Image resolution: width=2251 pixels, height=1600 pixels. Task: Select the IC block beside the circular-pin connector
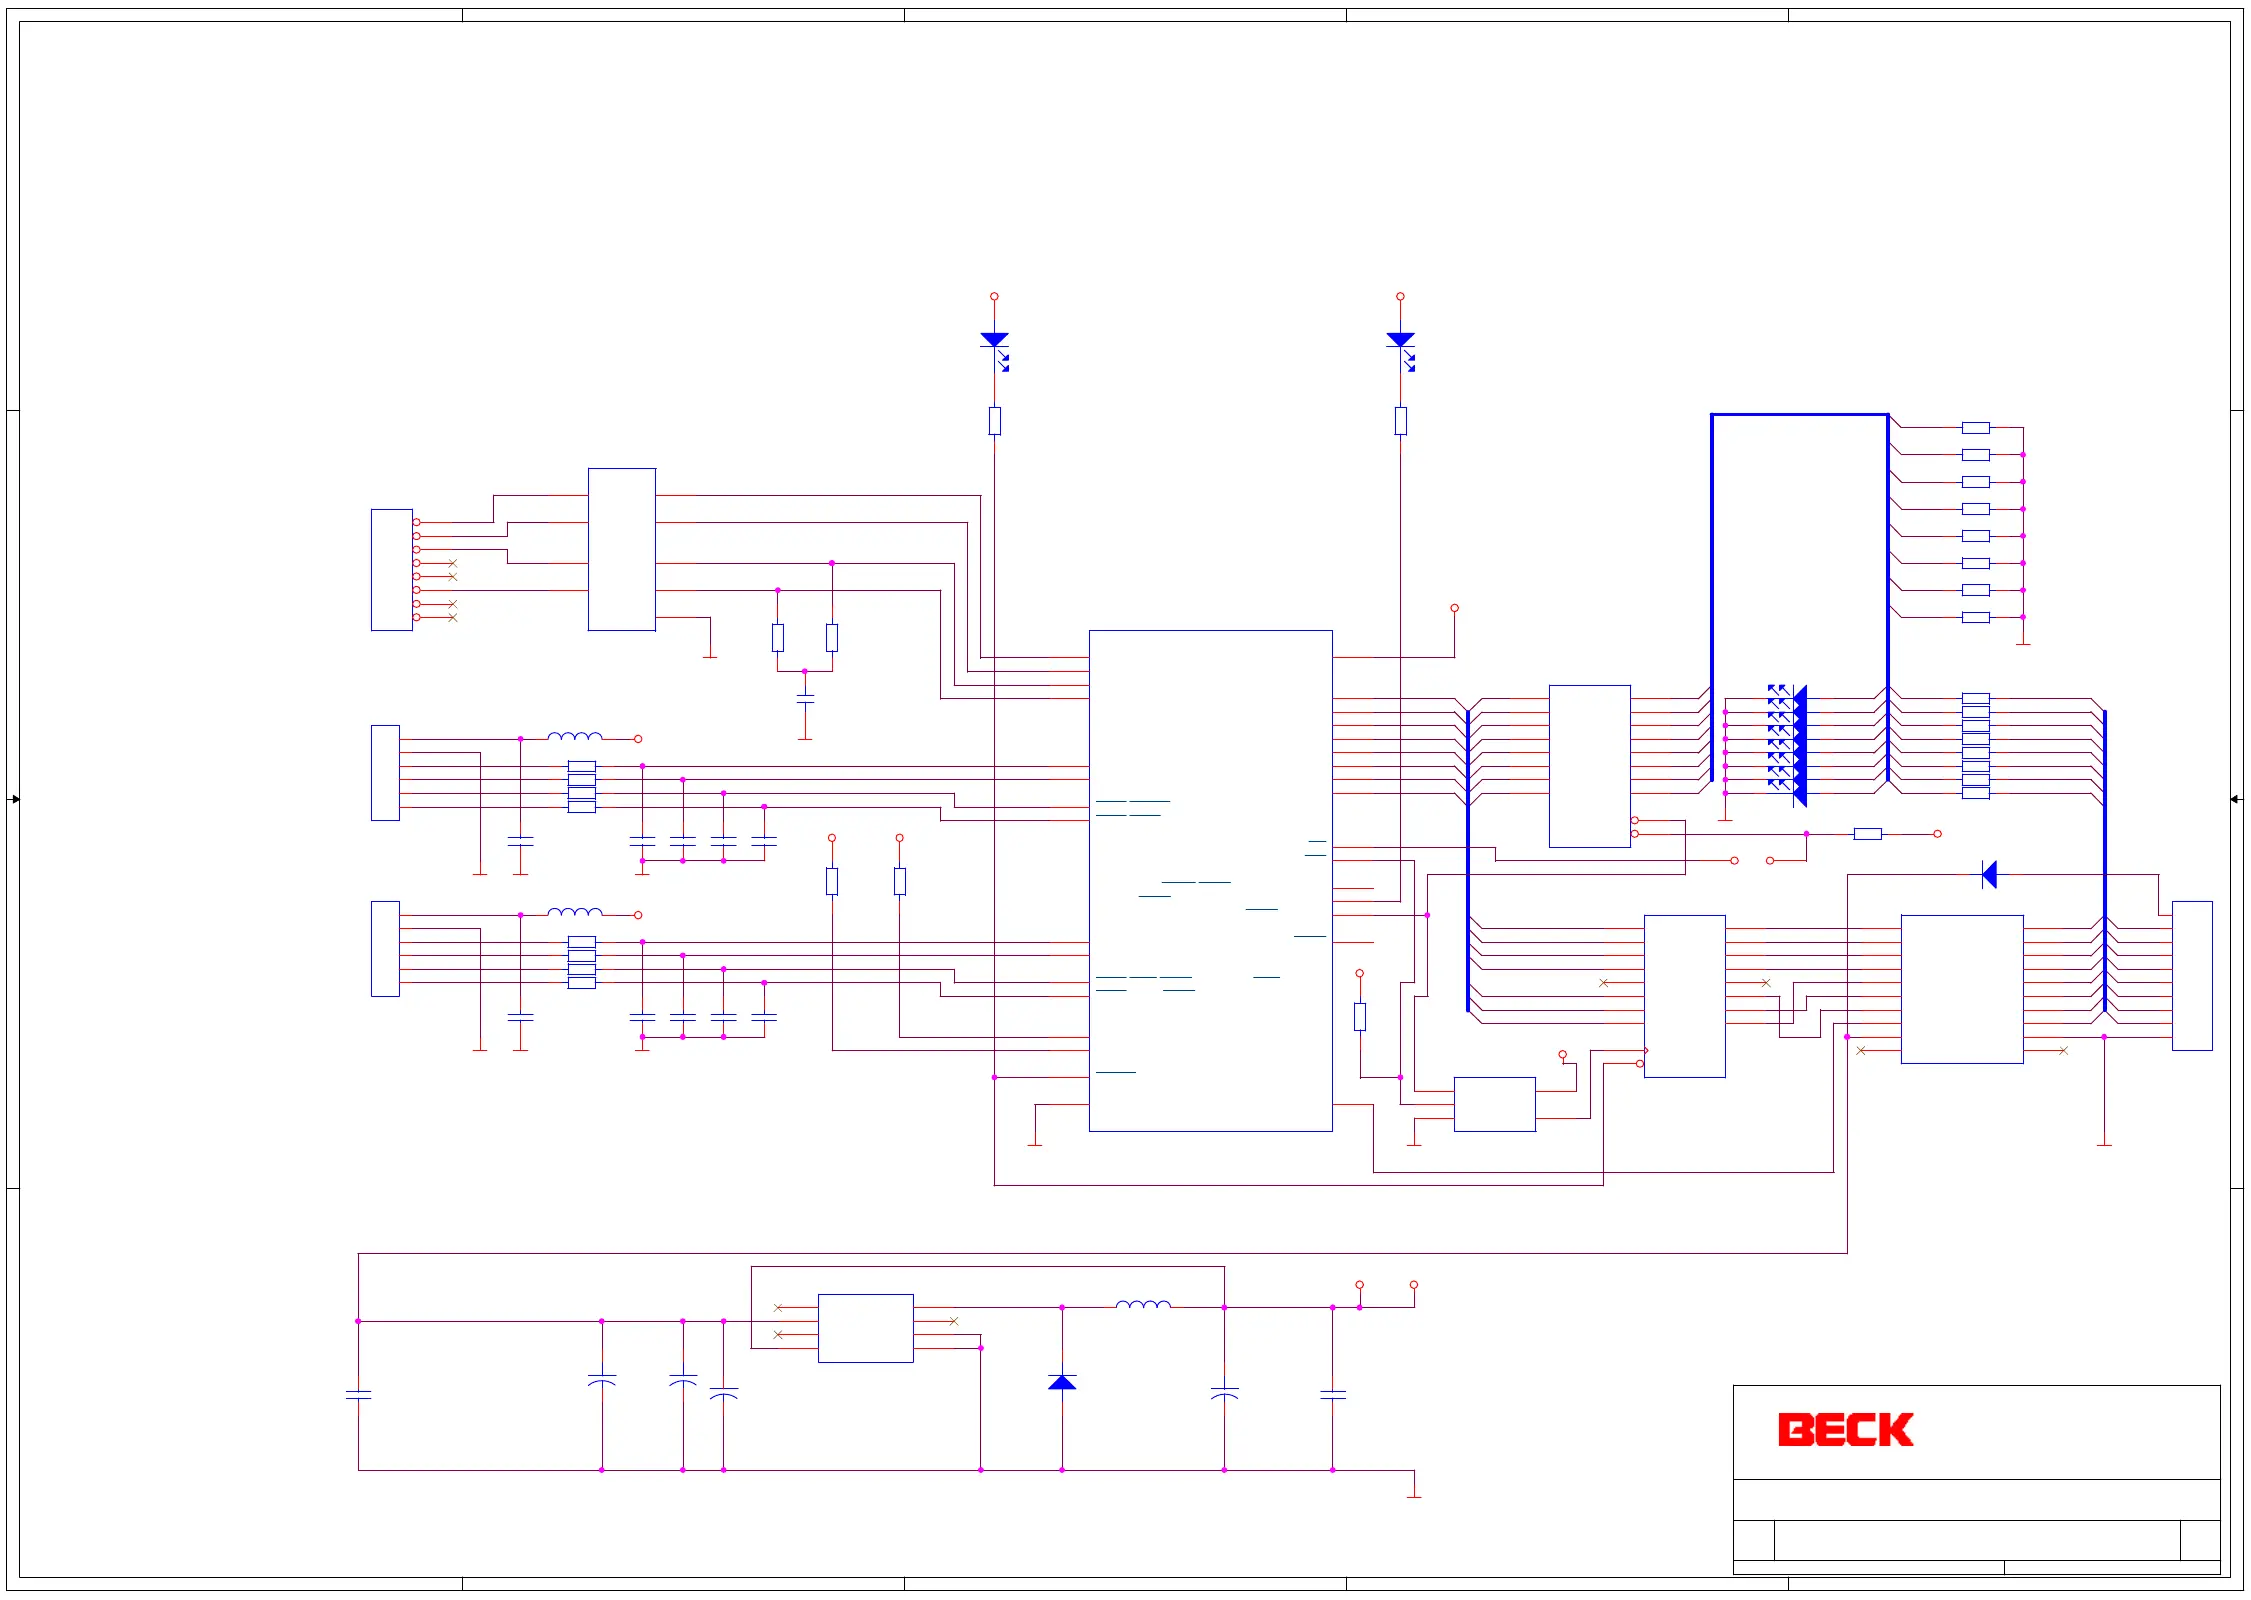[x=622, y=549]
